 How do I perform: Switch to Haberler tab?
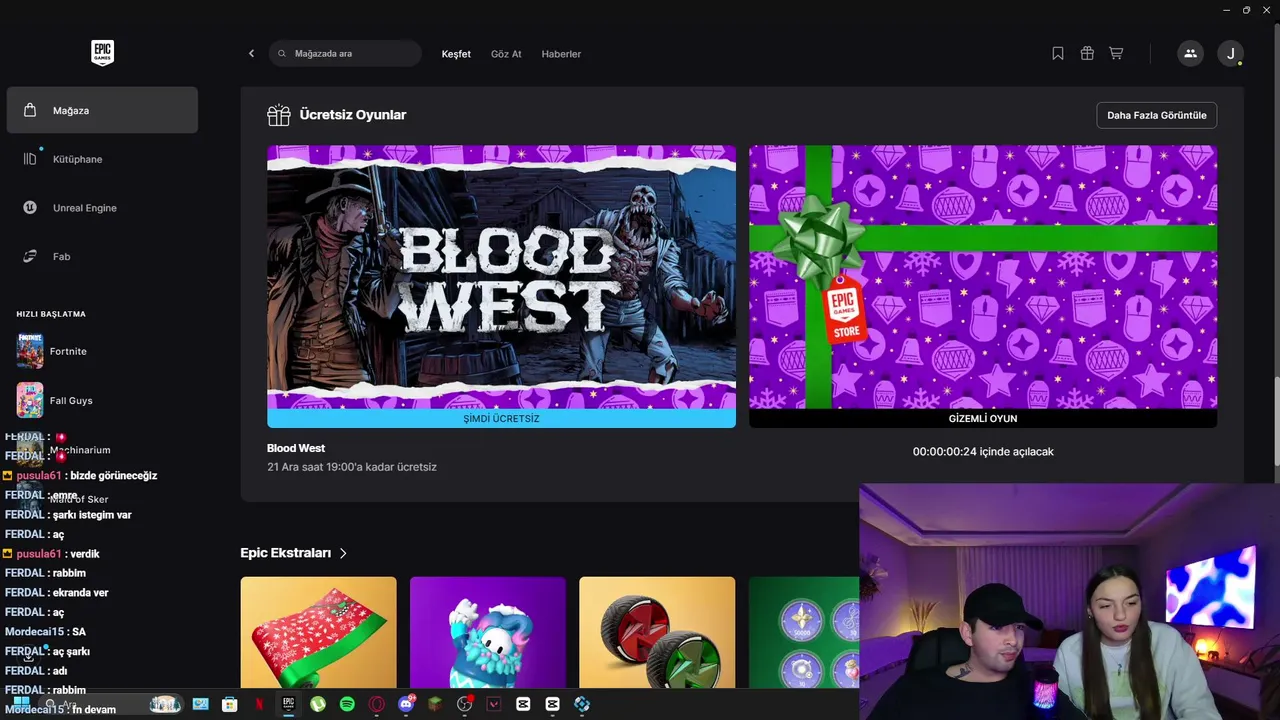561,54
